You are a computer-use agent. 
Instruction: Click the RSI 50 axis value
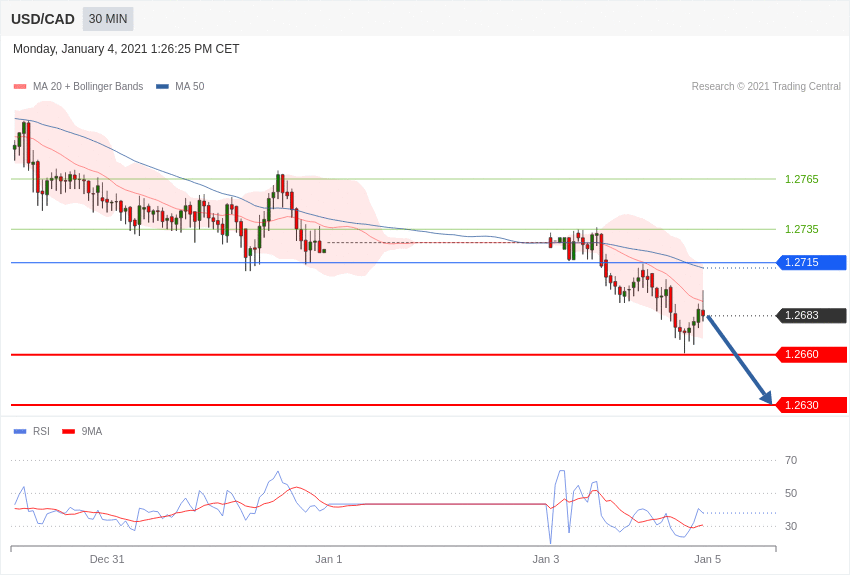[791, 494]
